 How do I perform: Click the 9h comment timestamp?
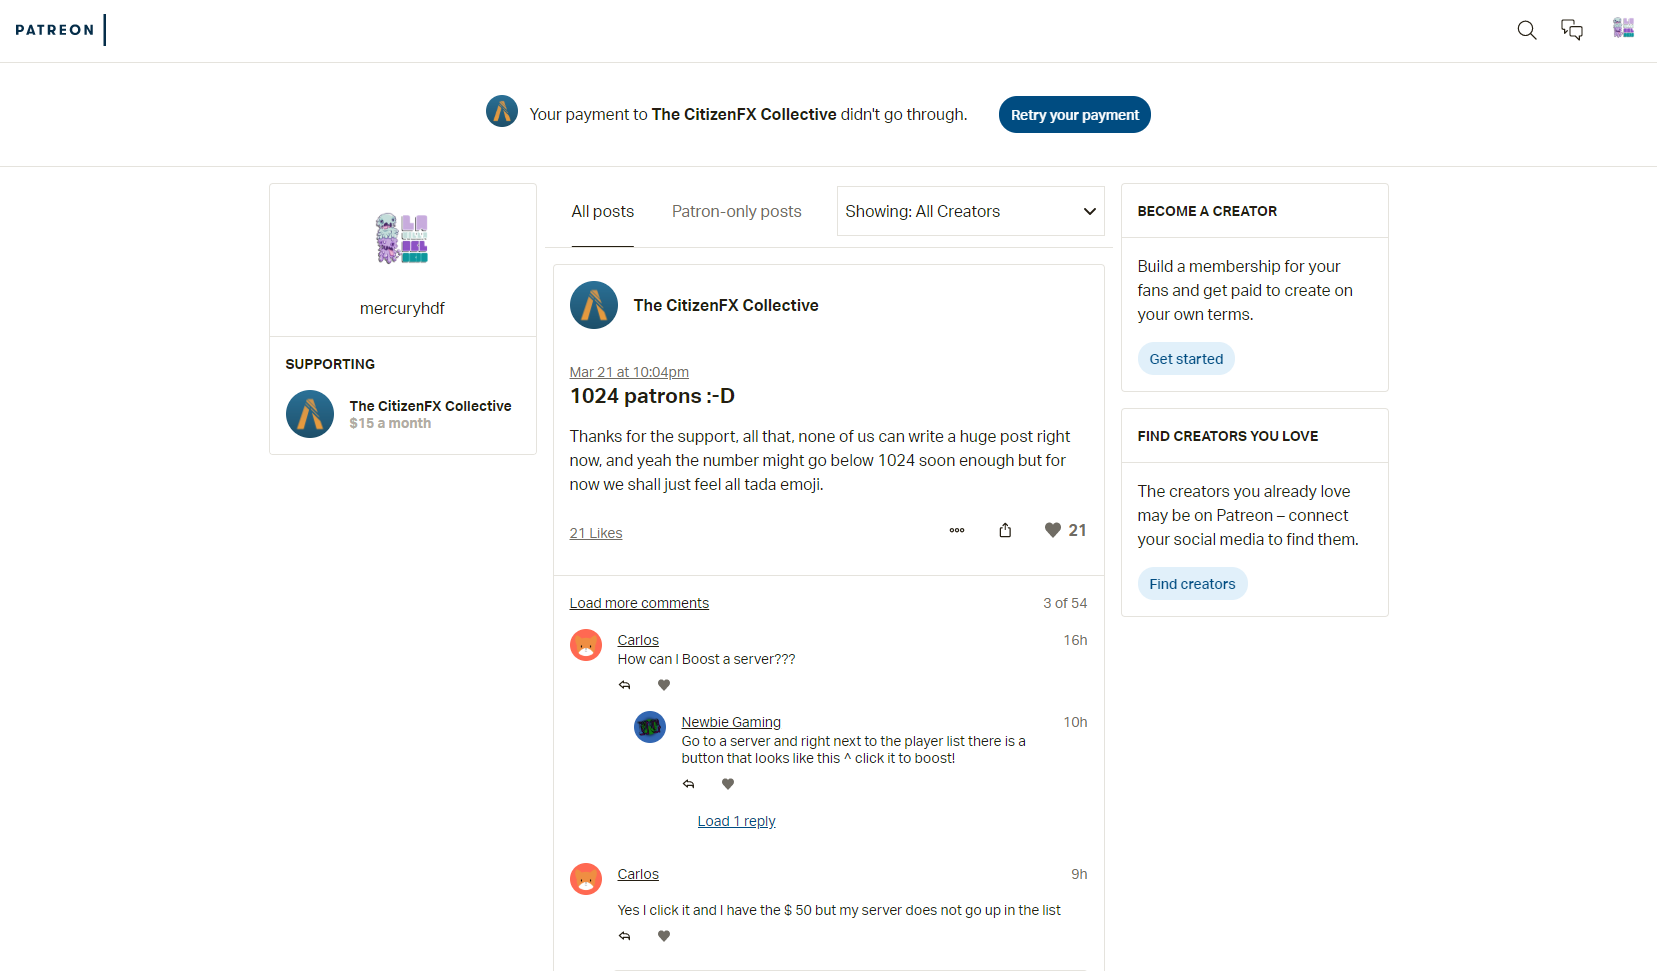pyautogui.click(x=1079, y=874)
